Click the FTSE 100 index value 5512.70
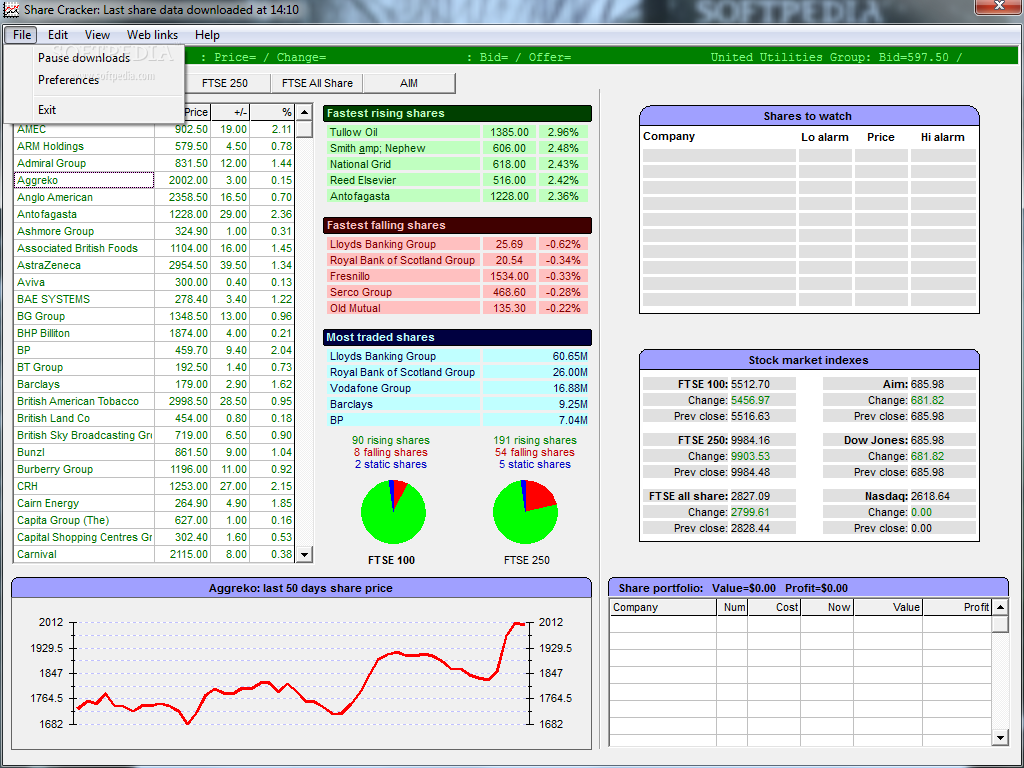Image resolution: width=1024 pixels, height=768 pixels. (750, 384)
